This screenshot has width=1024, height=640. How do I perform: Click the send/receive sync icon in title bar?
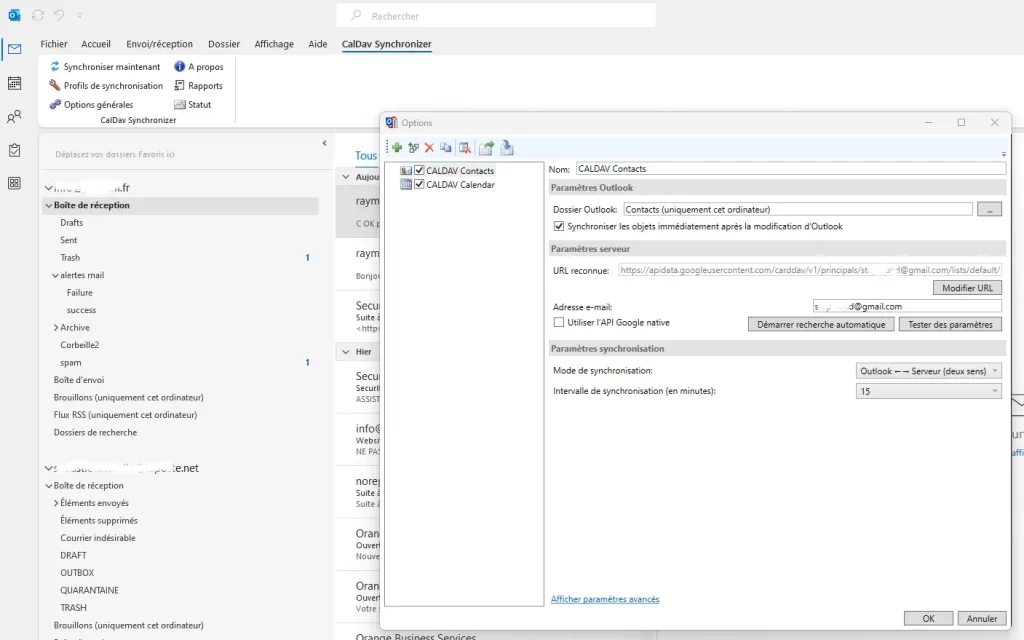click(x=38, y=15)
